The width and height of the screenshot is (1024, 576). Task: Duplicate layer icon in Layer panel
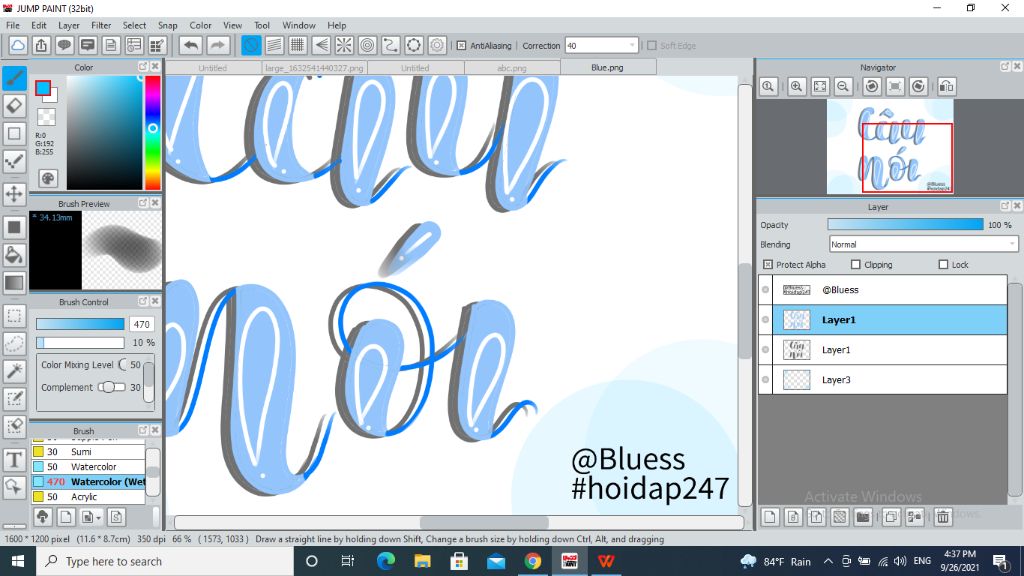(x=891, y=517)
